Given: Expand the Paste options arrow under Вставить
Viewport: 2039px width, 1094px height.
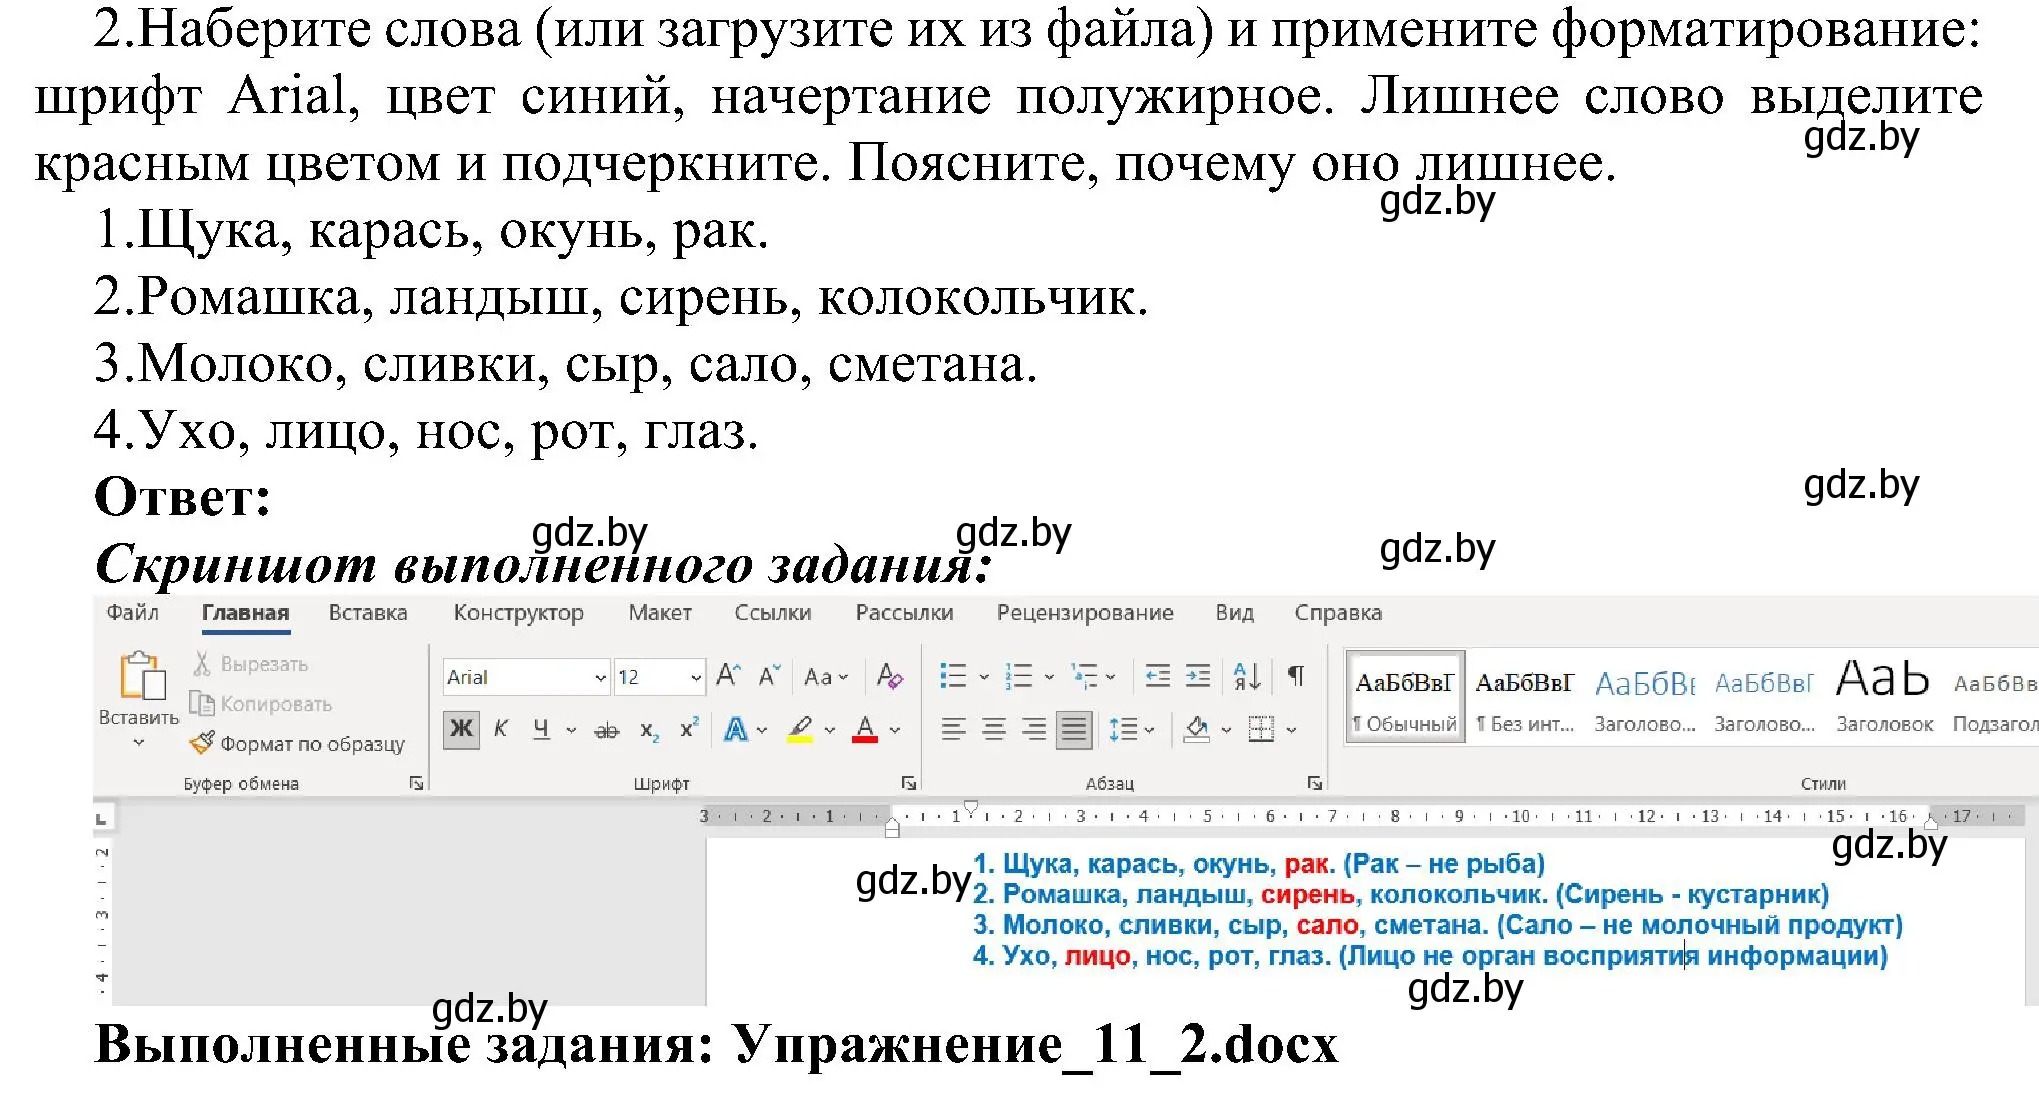Looking at the screenshot, I should [x=139, y=743].
